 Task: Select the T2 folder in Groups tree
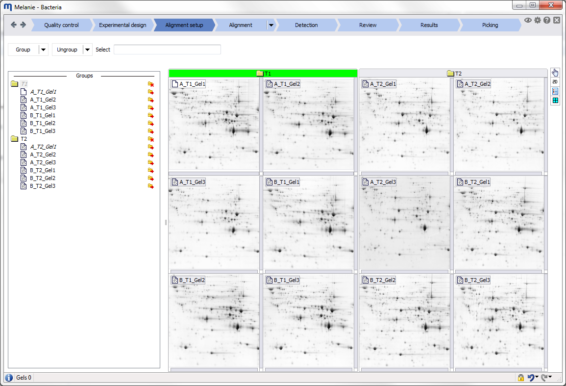(x=19, y=139)
